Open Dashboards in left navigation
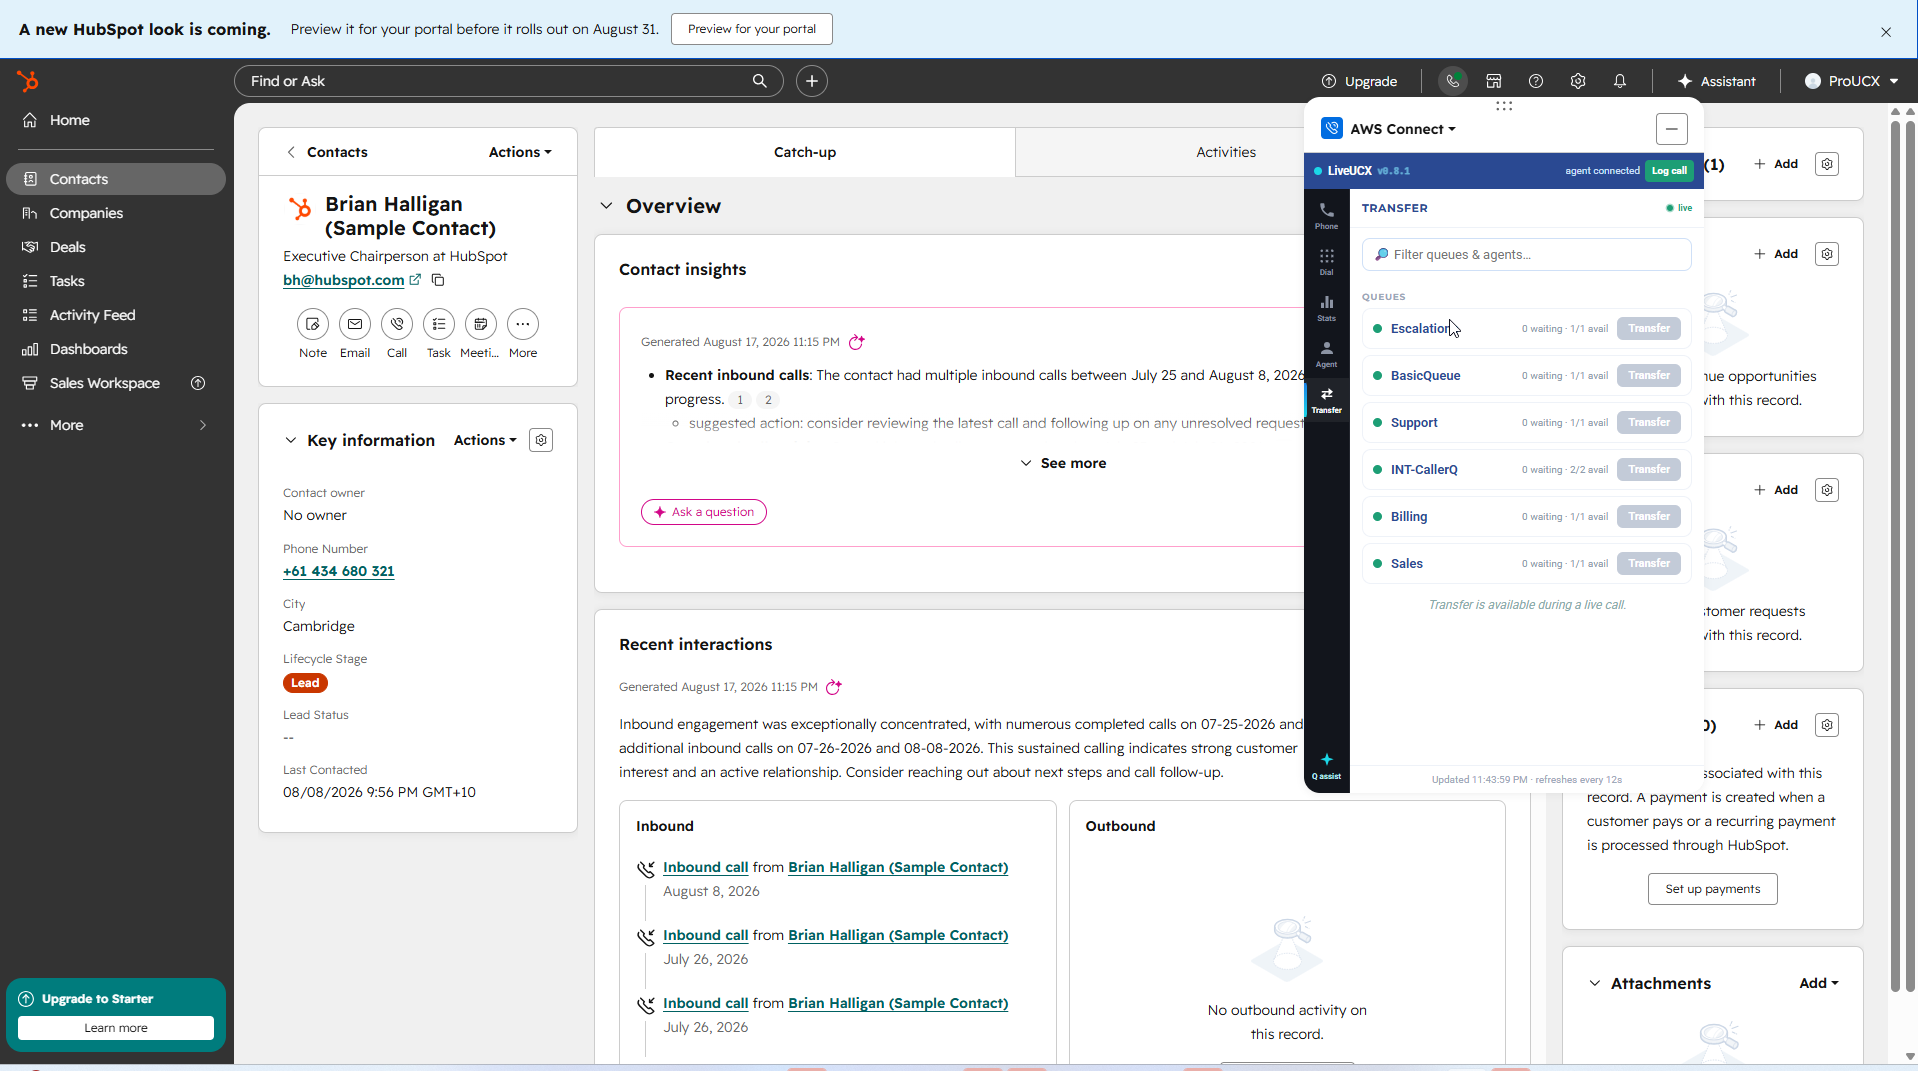The height and width of the screenshot is (1071, 1918). point(116,349)
